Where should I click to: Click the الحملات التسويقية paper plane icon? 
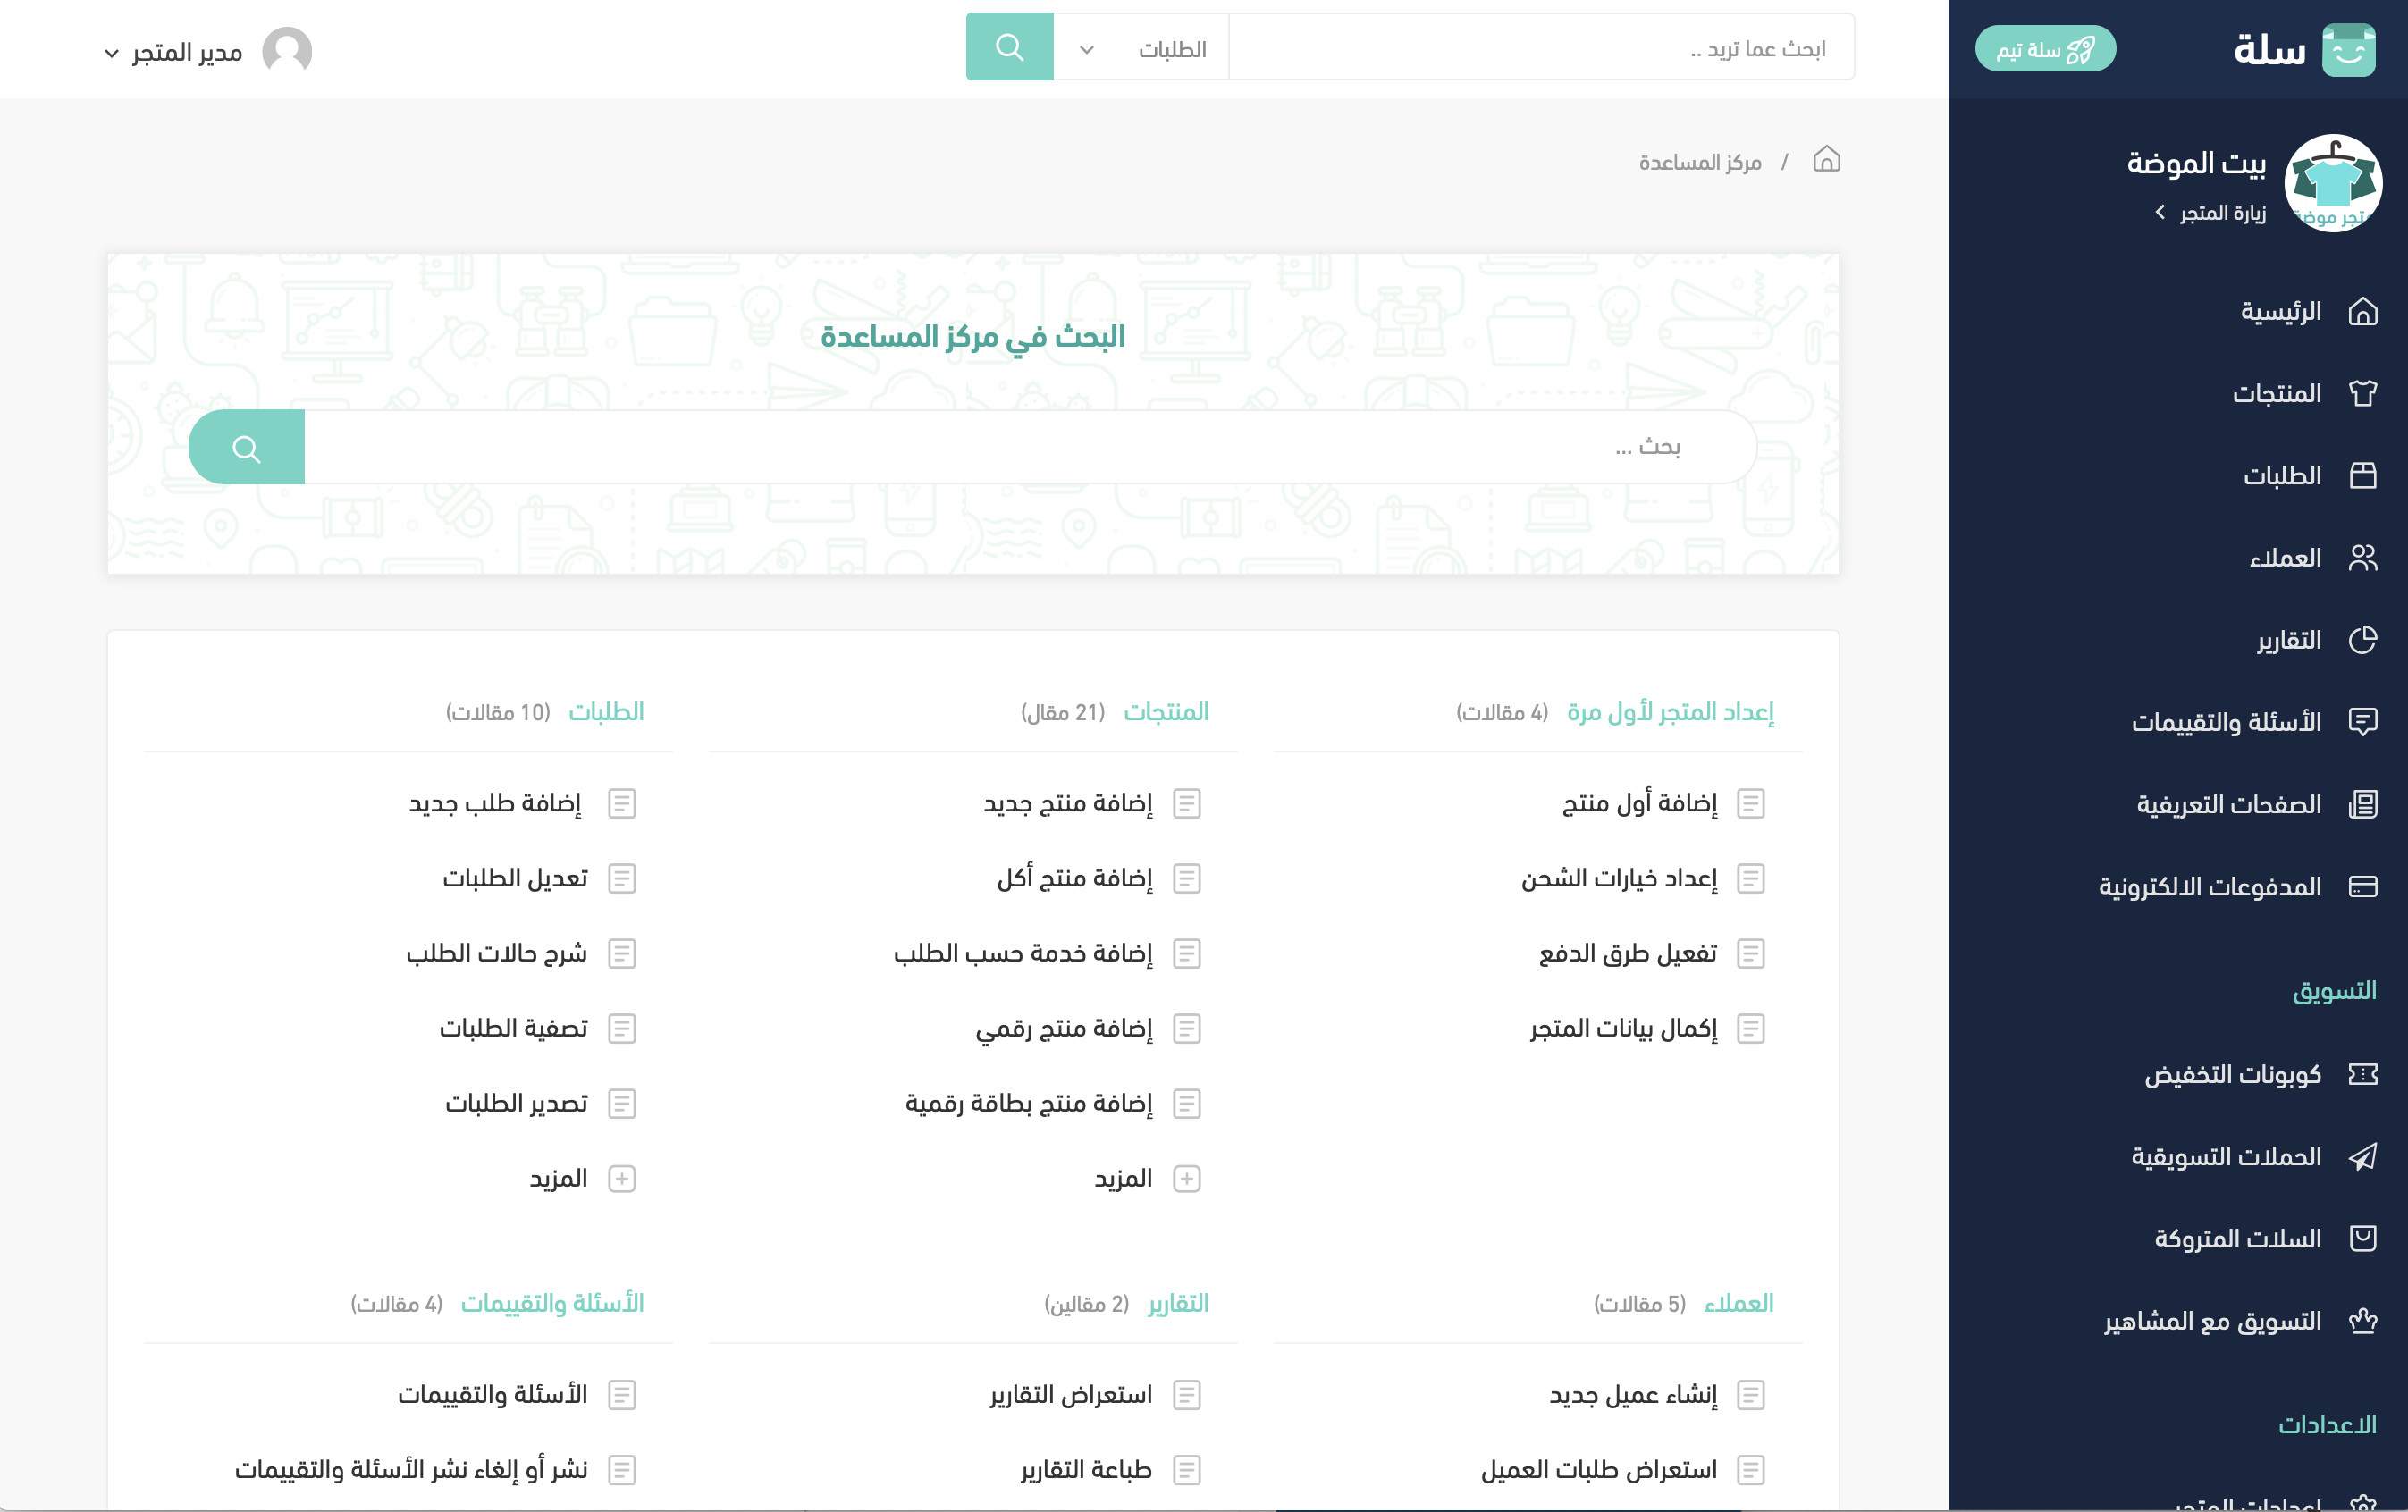[x=2362, y=1157]
